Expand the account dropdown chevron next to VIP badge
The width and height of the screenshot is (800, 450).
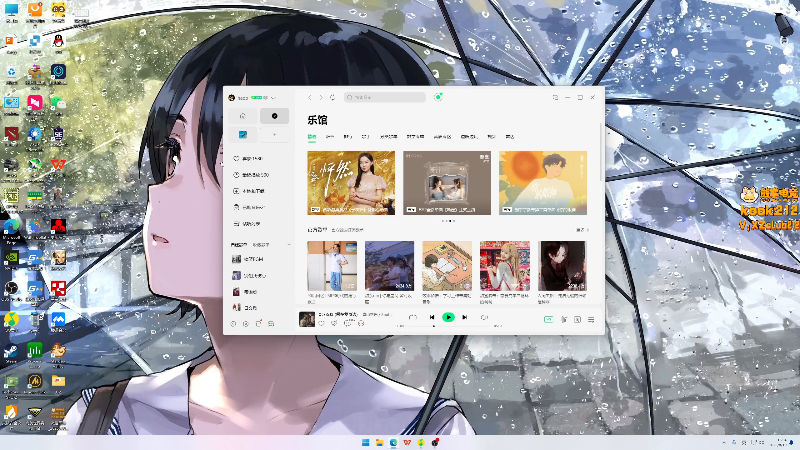(x=273, y=97)
